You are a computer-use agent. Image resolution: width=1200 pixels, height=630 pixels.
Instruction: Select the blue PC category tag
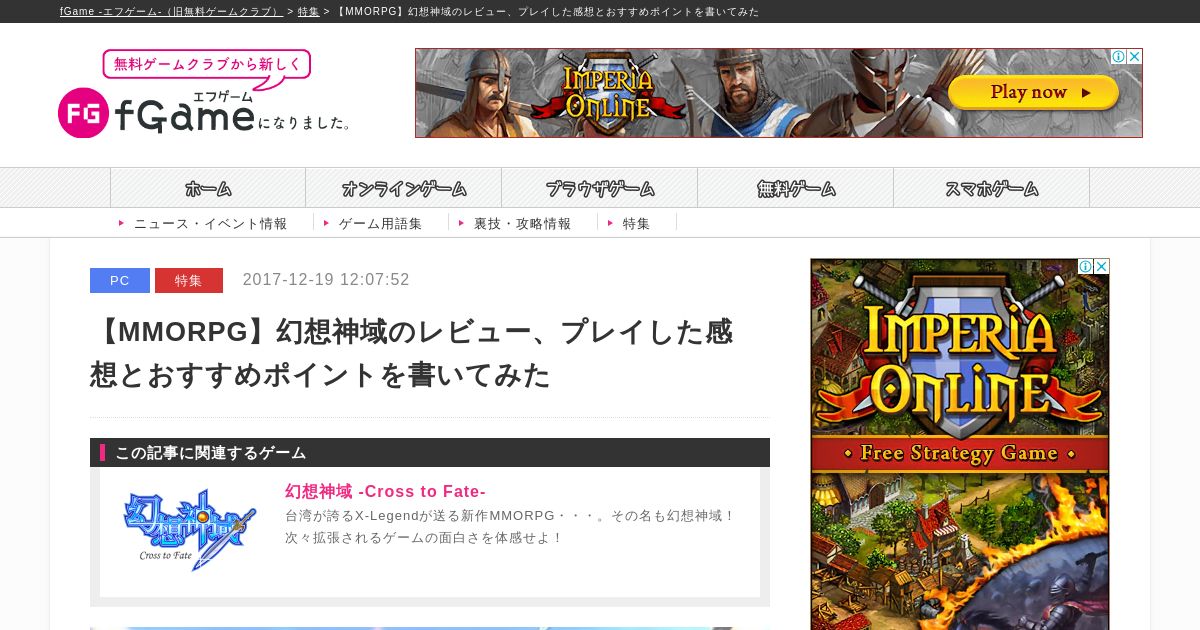pos(120,280)
